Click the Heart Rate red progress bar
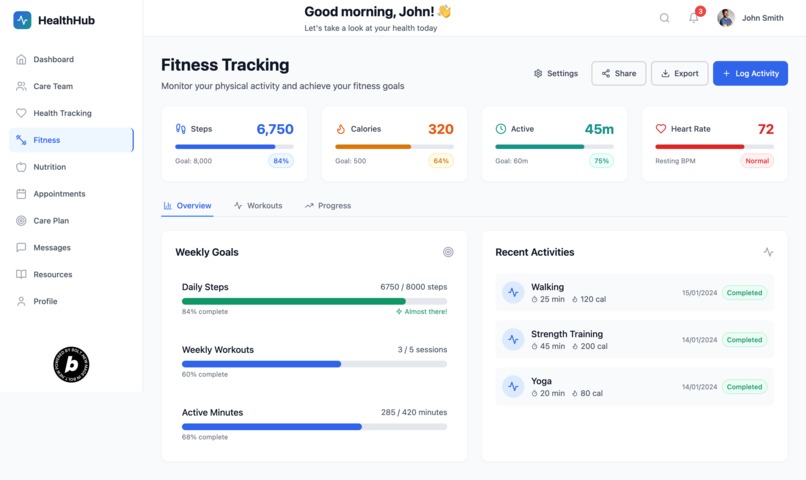Viewport: 806px width, 480px height. tap(715, 146)
